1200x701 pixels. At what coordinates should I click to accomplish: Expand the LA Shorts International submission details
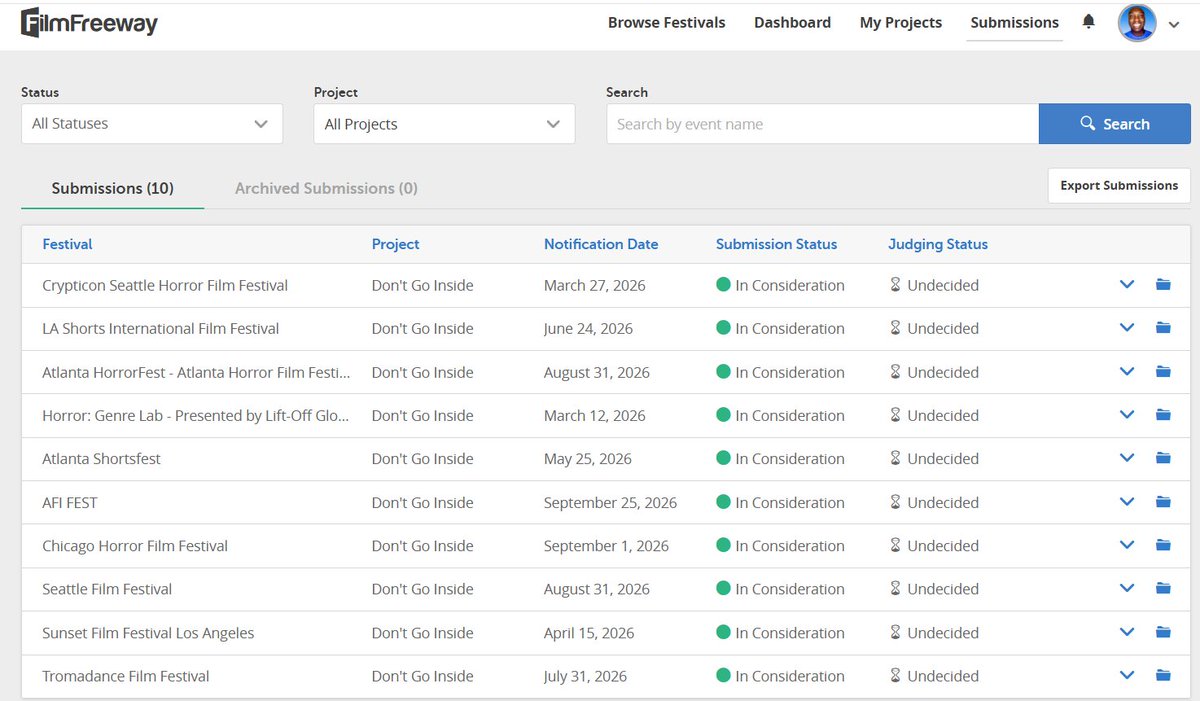[1127, 328]
